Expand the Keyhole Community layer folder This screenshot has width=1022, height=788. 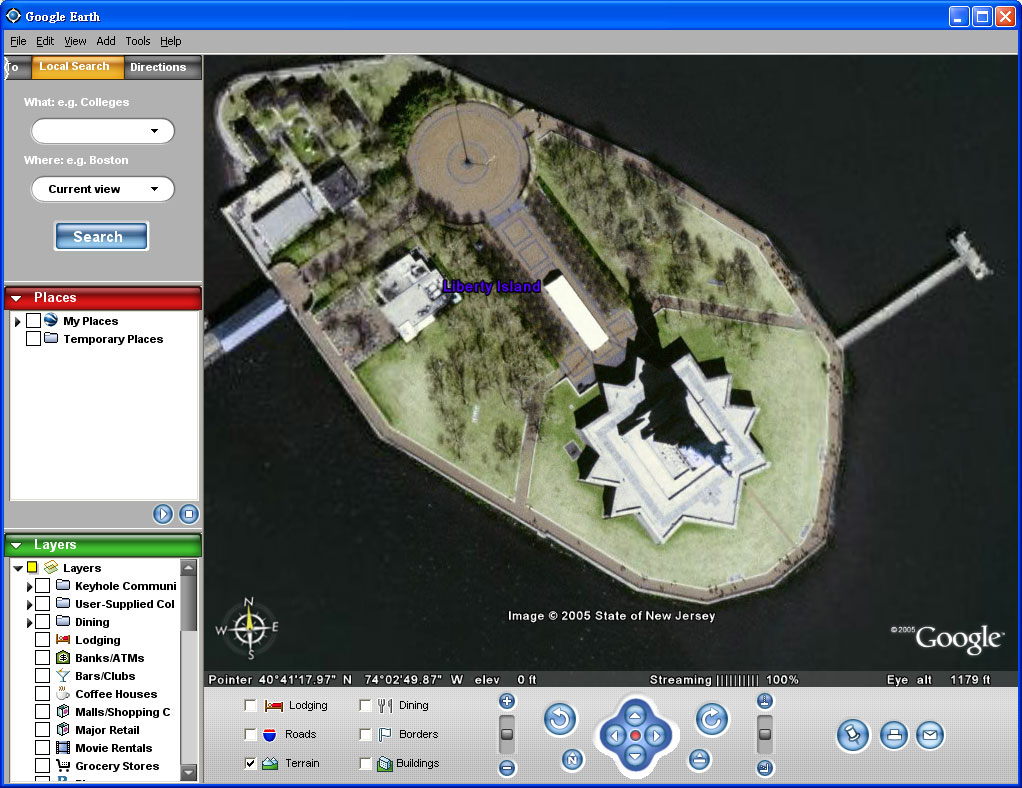29,587
